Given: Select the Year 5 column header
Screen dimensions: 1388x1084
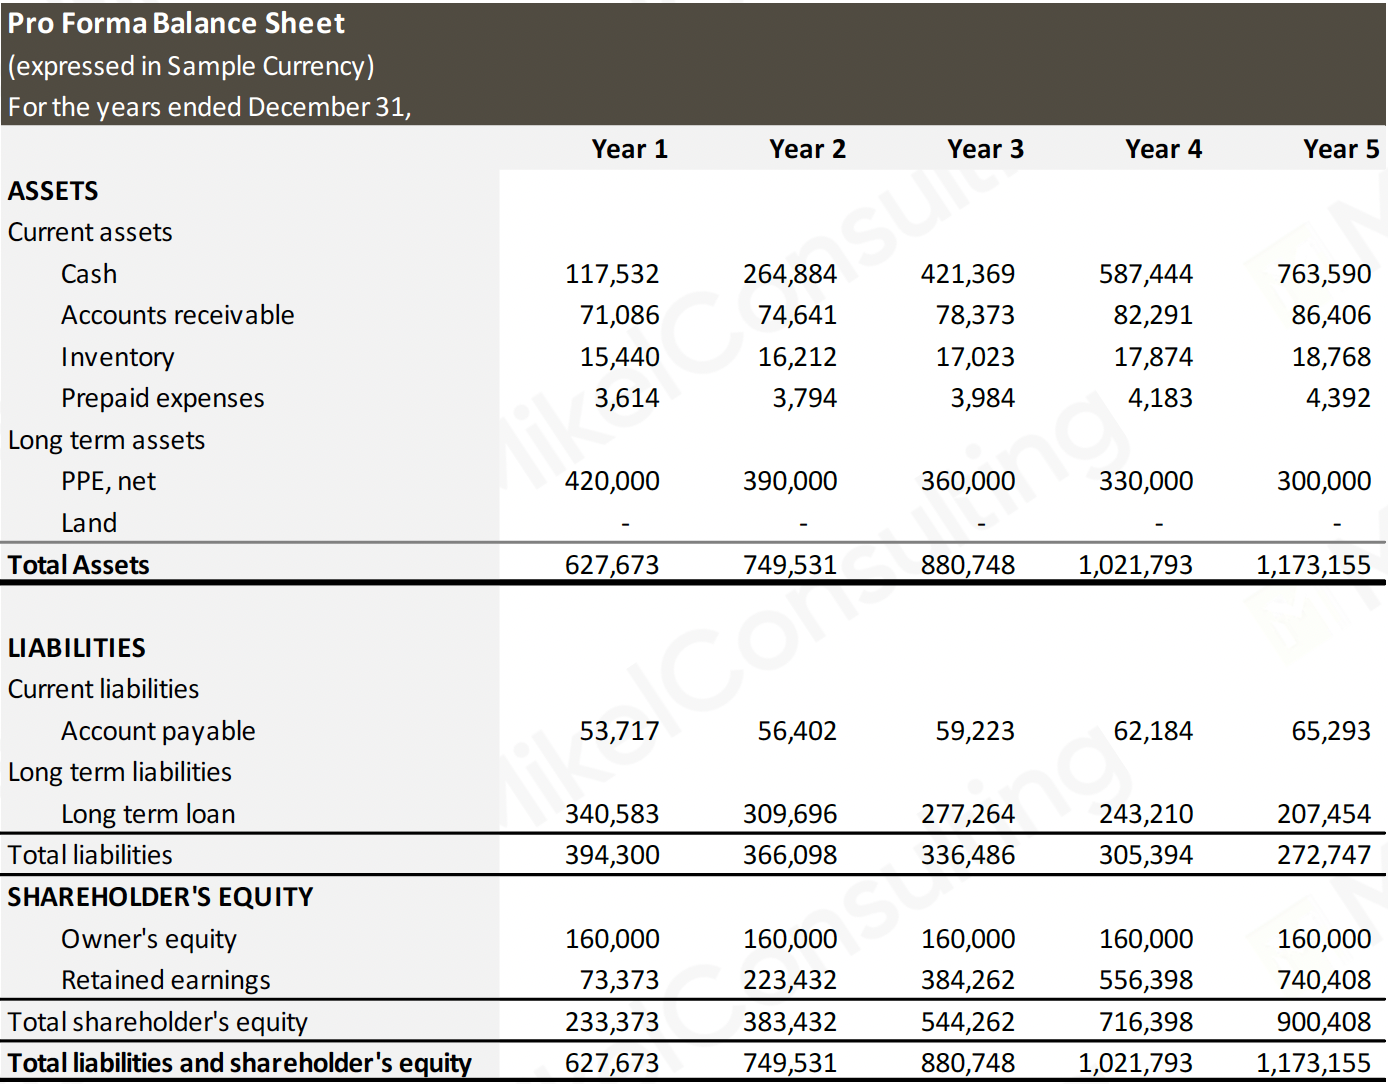Looking at the screenshot, I should 1341,149.
